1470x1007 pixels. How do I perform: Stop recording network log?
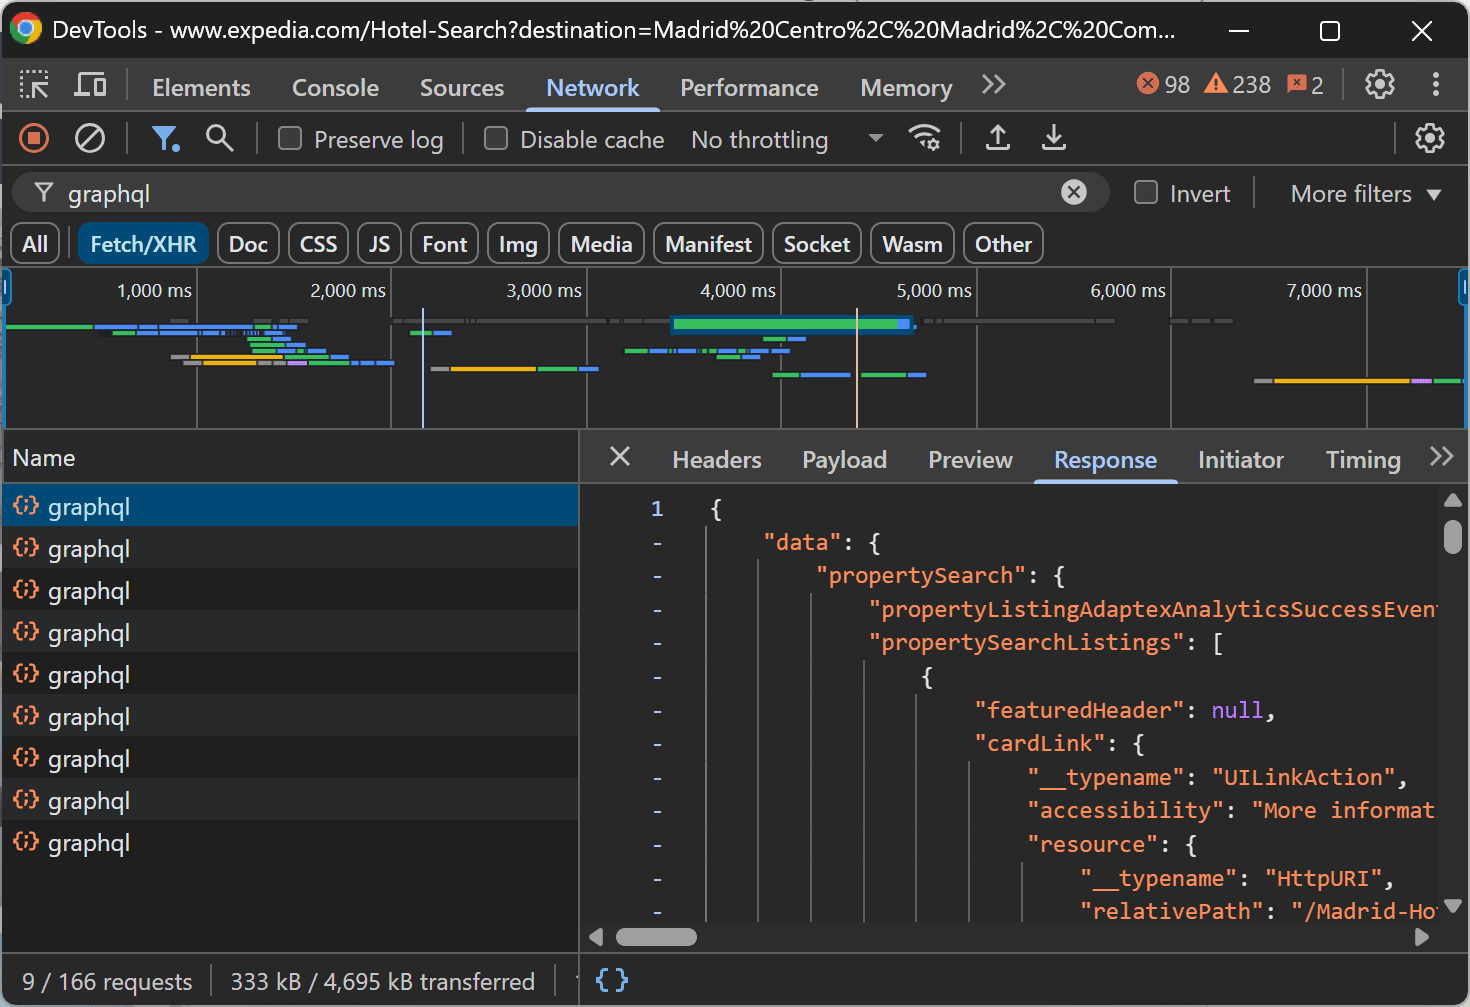click(x=34, y=138)
